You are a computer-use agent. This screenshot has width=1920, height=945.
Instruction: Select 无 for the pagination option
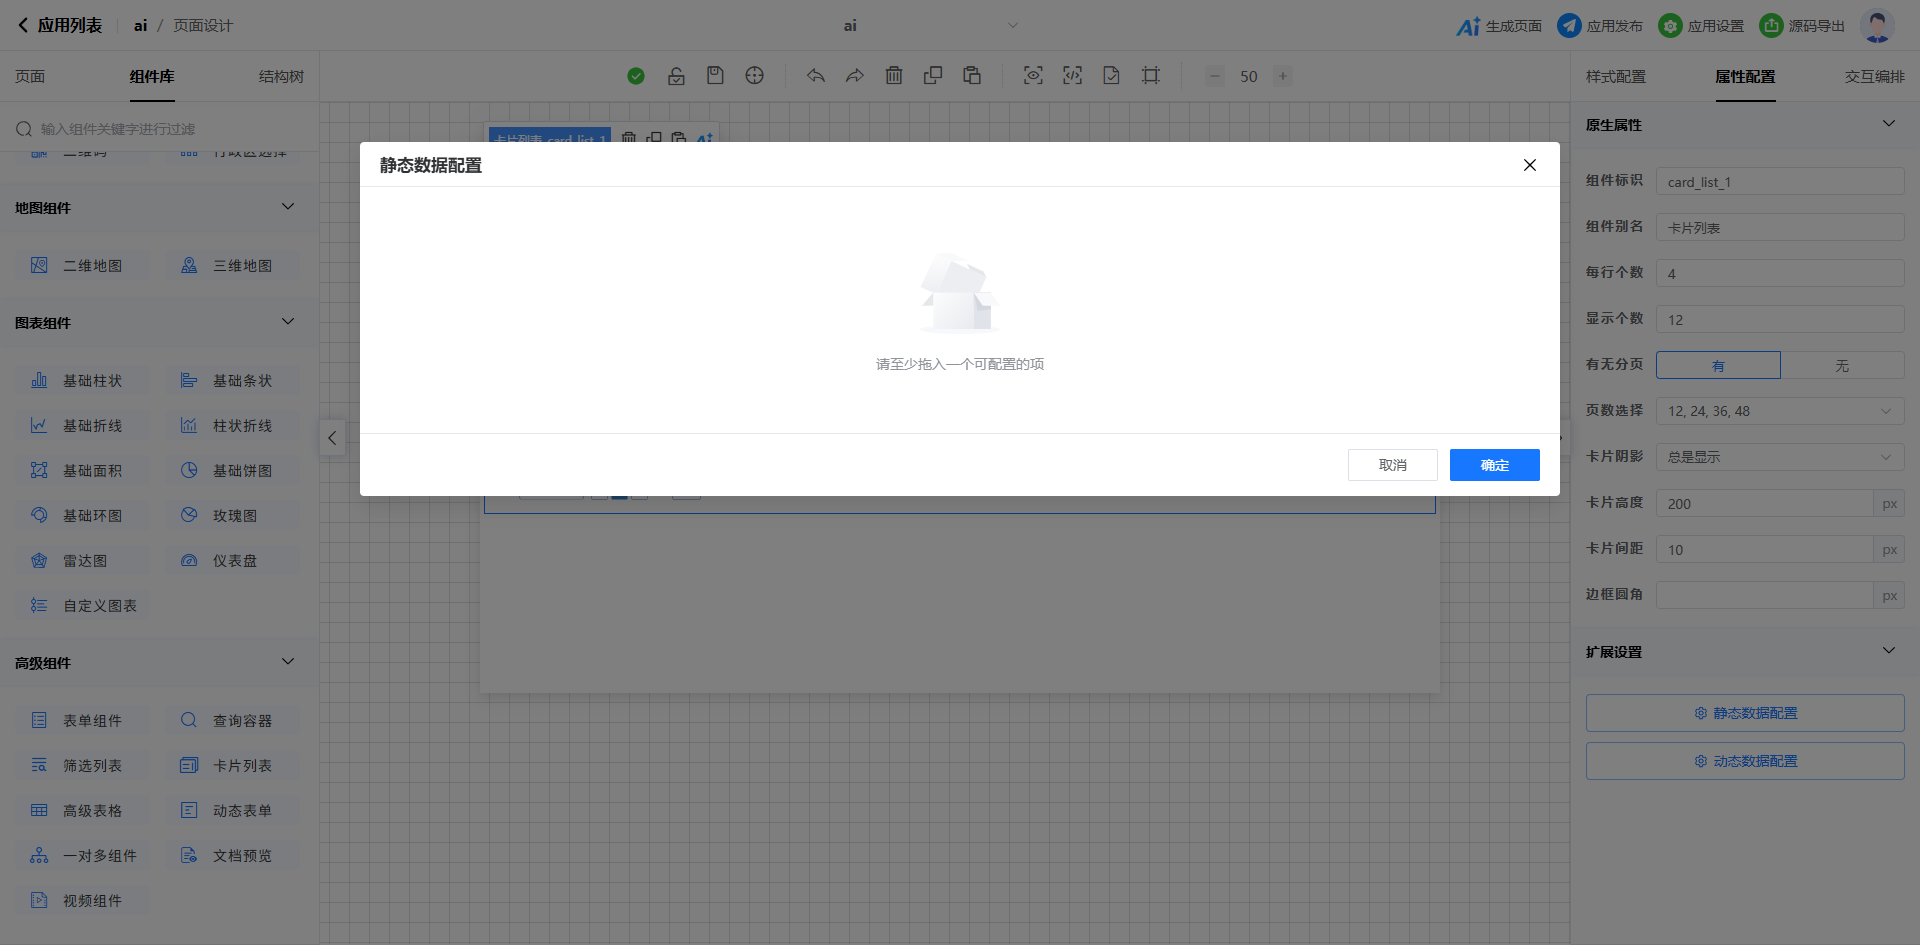(x=1842, y=365)
